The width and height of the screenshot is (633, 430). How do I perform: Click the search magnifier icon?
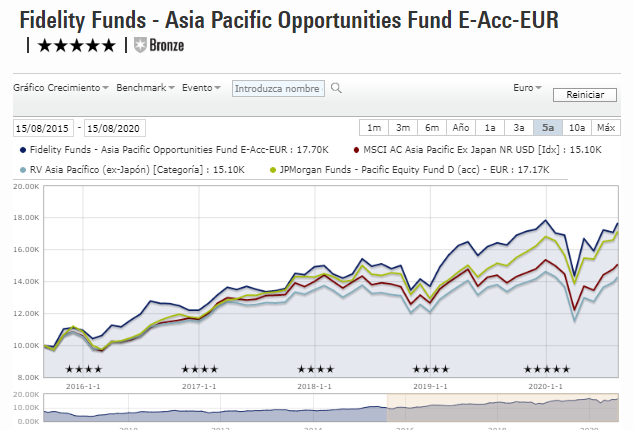(x=336, y=88)
